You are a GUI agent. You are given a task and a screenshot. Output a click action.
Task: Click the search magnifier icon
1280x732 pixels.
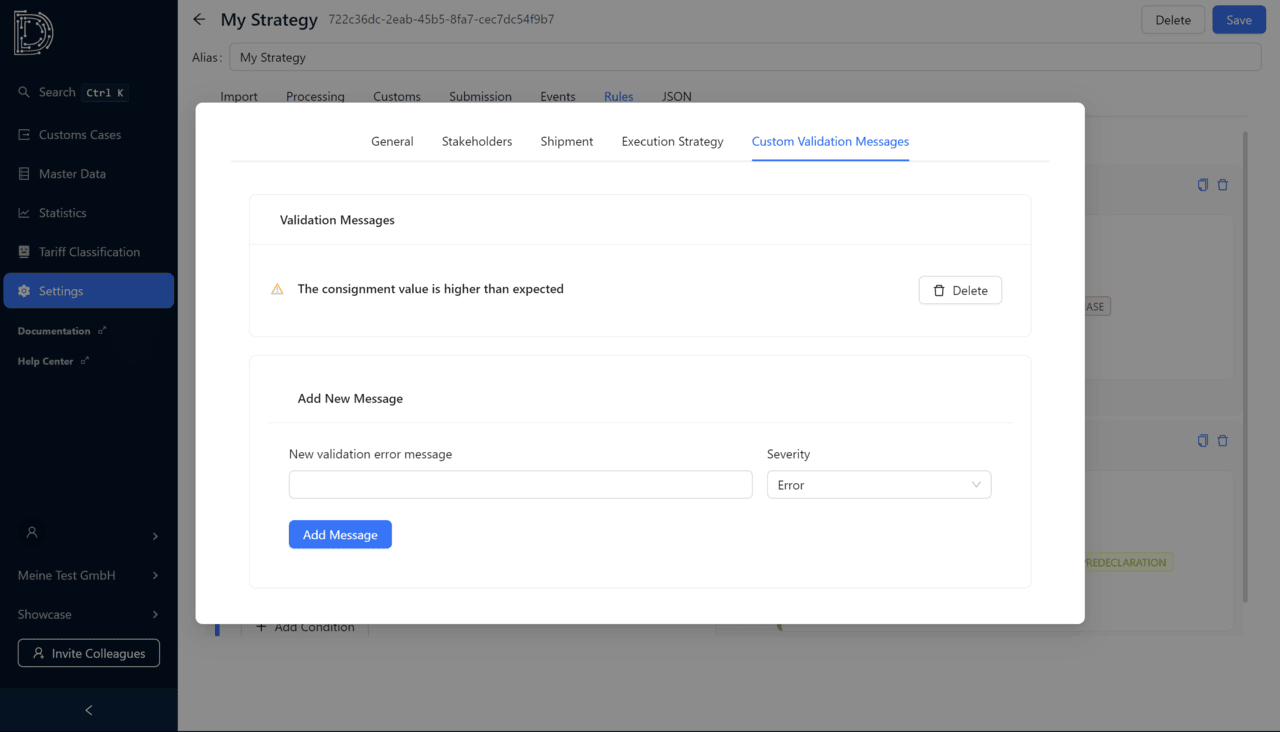tap(24, 92)
